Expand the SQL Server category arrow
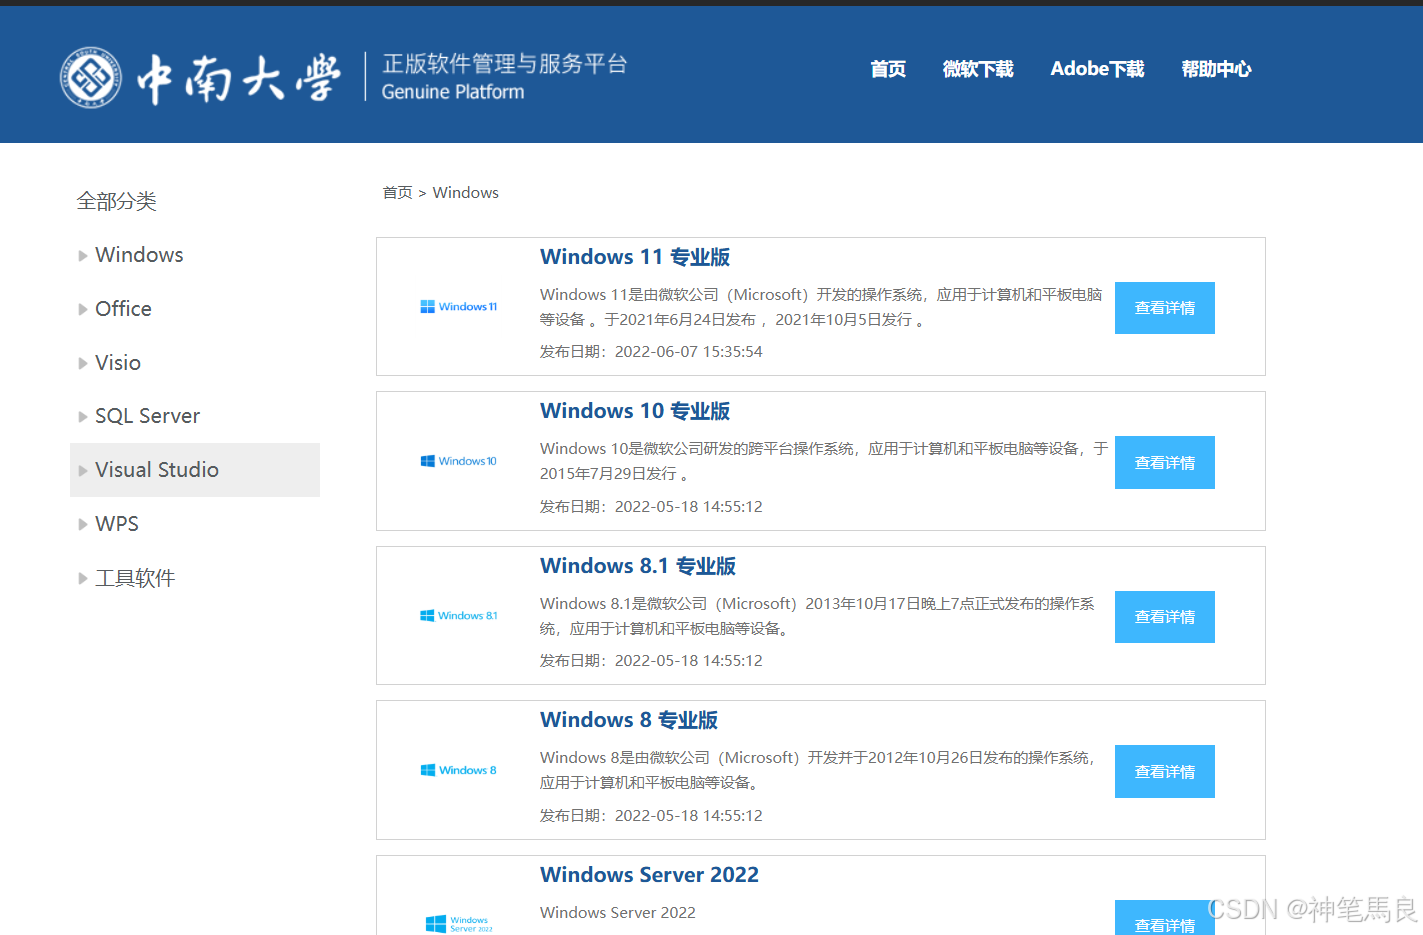The width and height of the screenshot is (1423, 935). [83, 417]
